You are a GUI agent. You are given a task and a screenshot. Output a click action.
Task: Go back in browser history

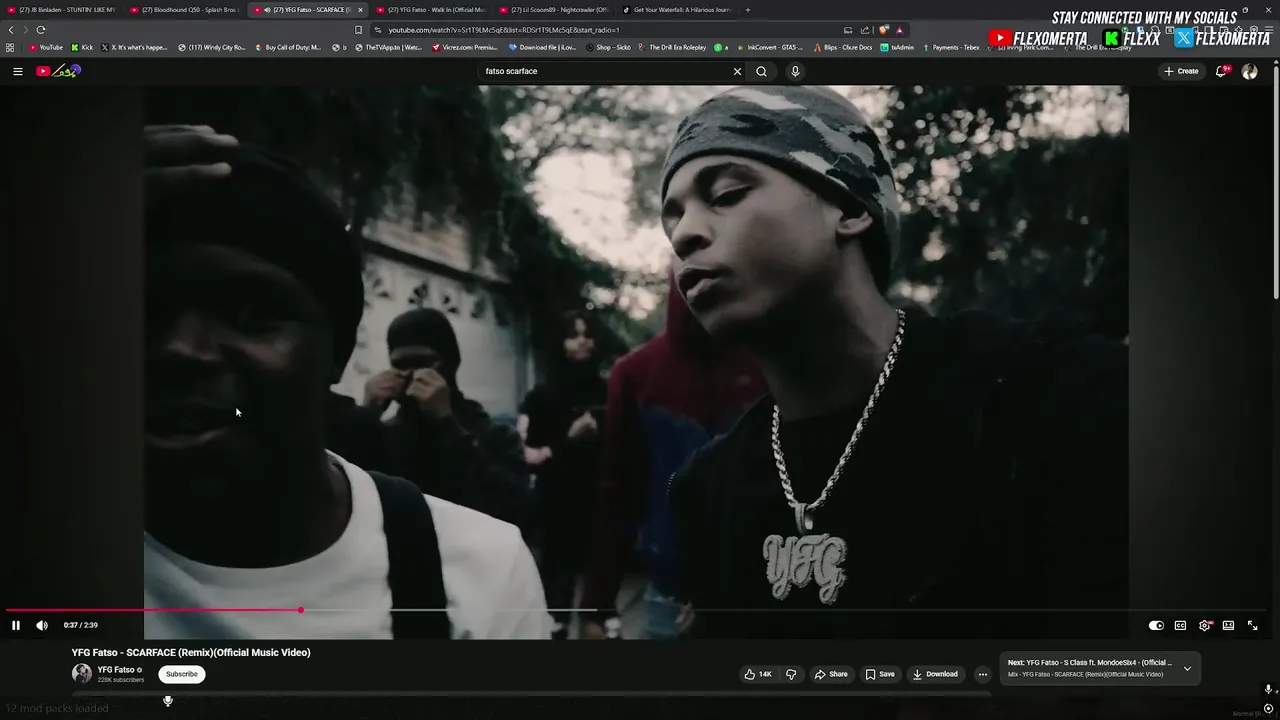[x=11, y=30]
